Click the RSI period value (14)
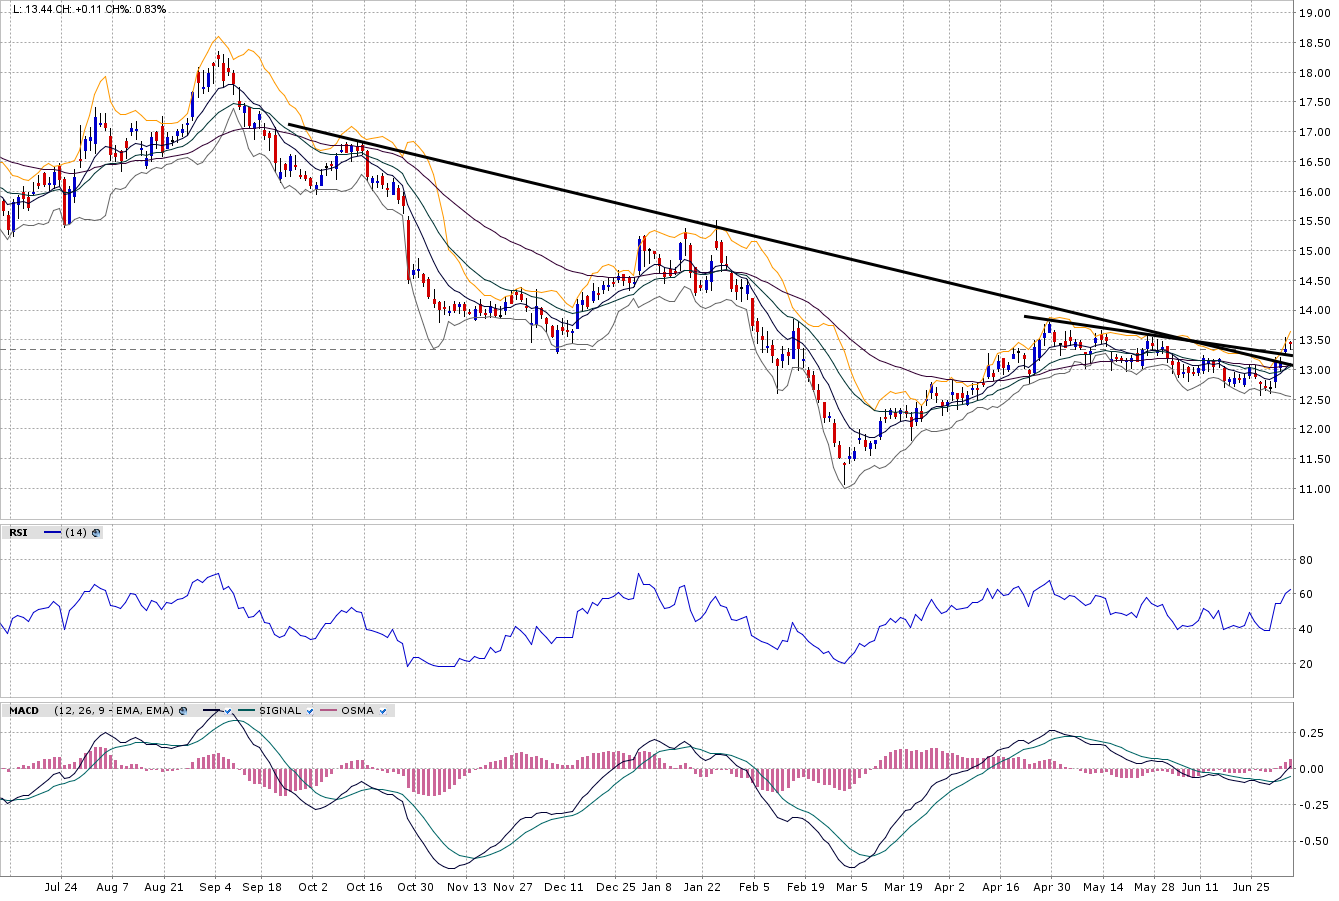Image resolution: width=1339 pixels, height=901 pixels. (x=75, y=533)
